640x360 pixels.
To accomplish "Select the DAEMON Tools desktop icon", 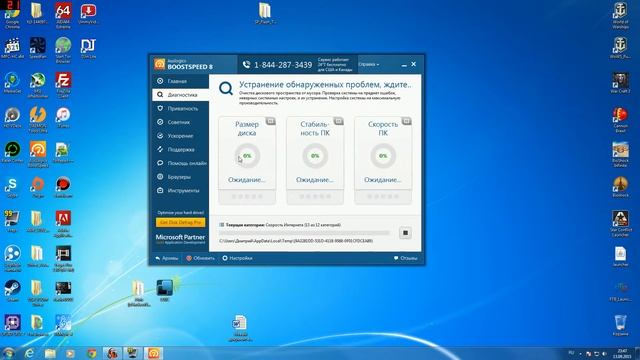I will [x=38, y=120].
